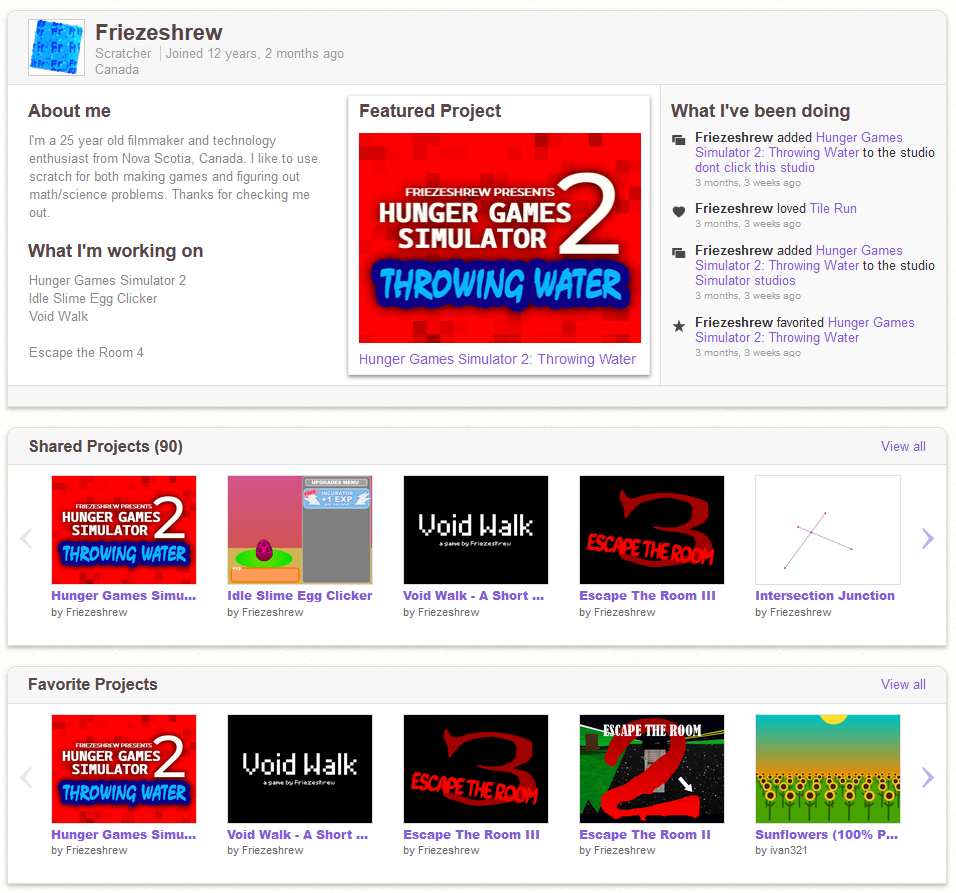Viewport: 956px width, 893px height.
Task: Open Escape The Room II thumbnail
Action: (x=652, y=769)
